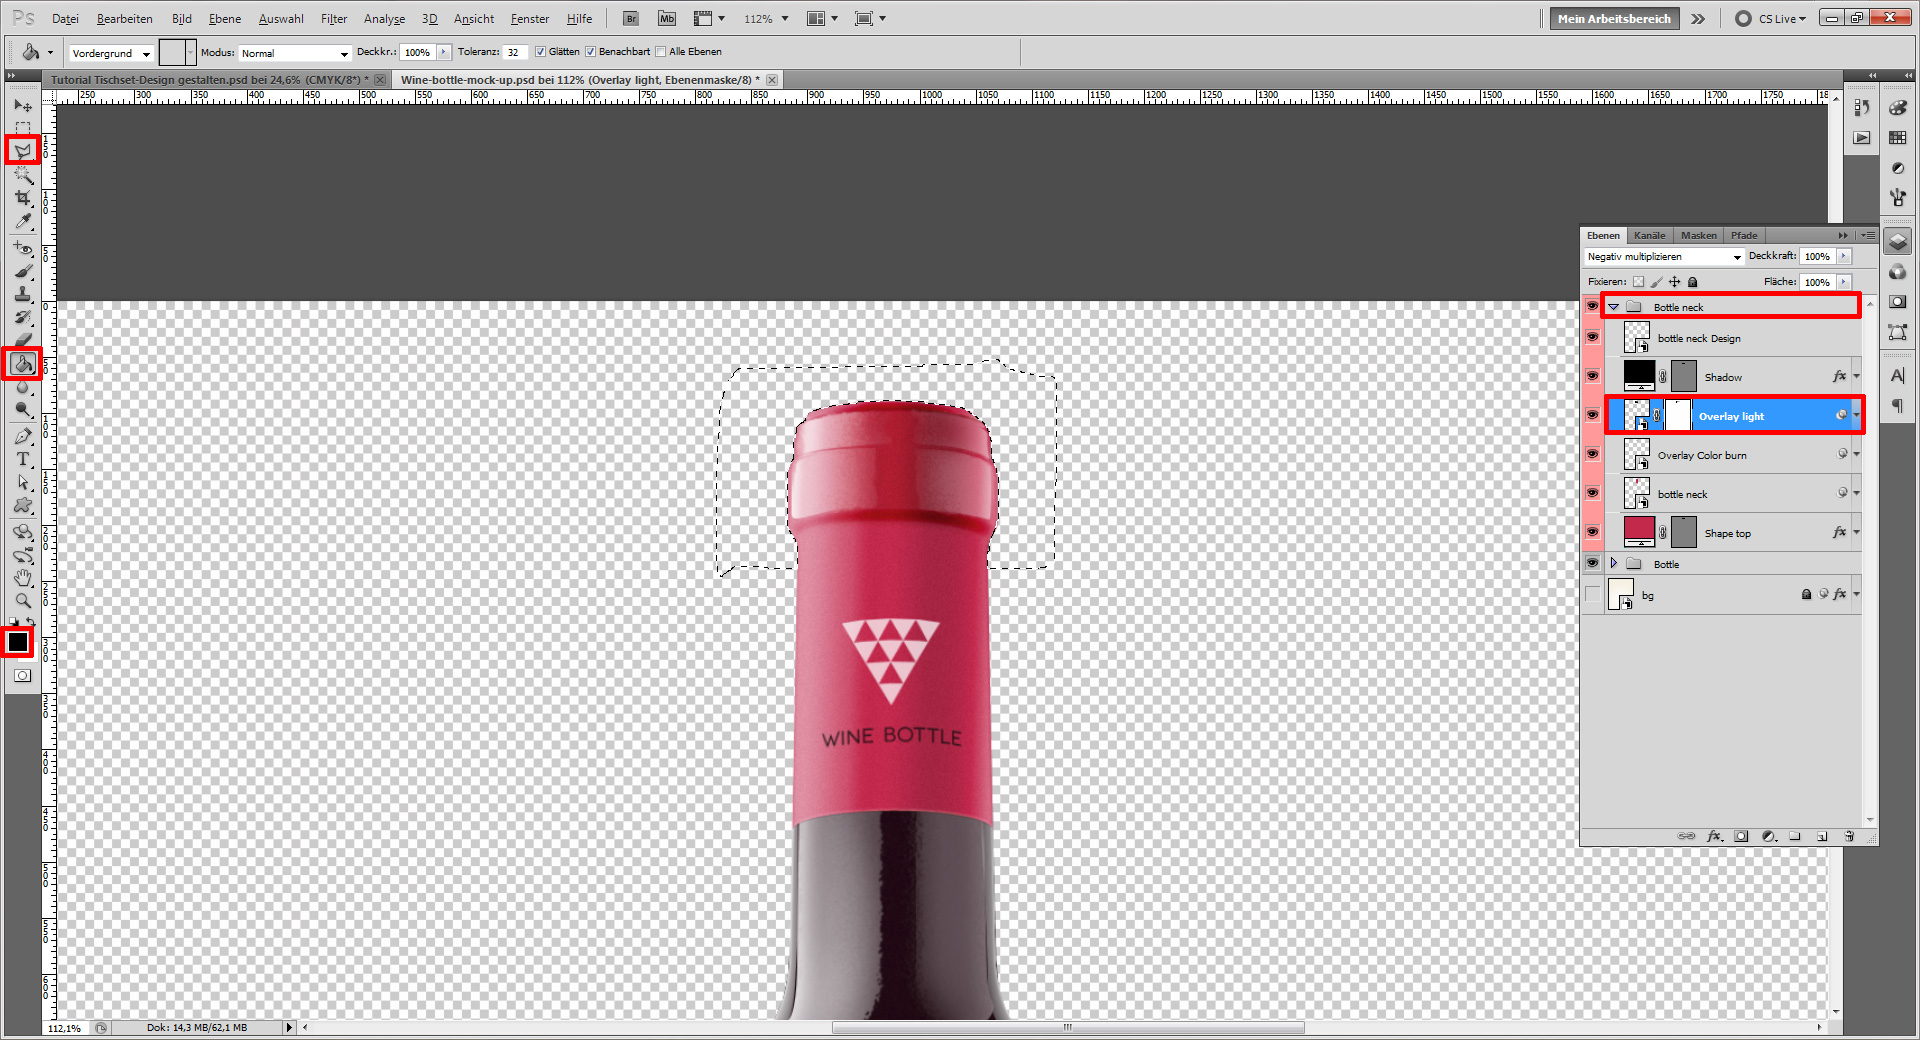Screen dimensions: 1920x1040
Task: Select the Crop tool
Action: [22, 198]
